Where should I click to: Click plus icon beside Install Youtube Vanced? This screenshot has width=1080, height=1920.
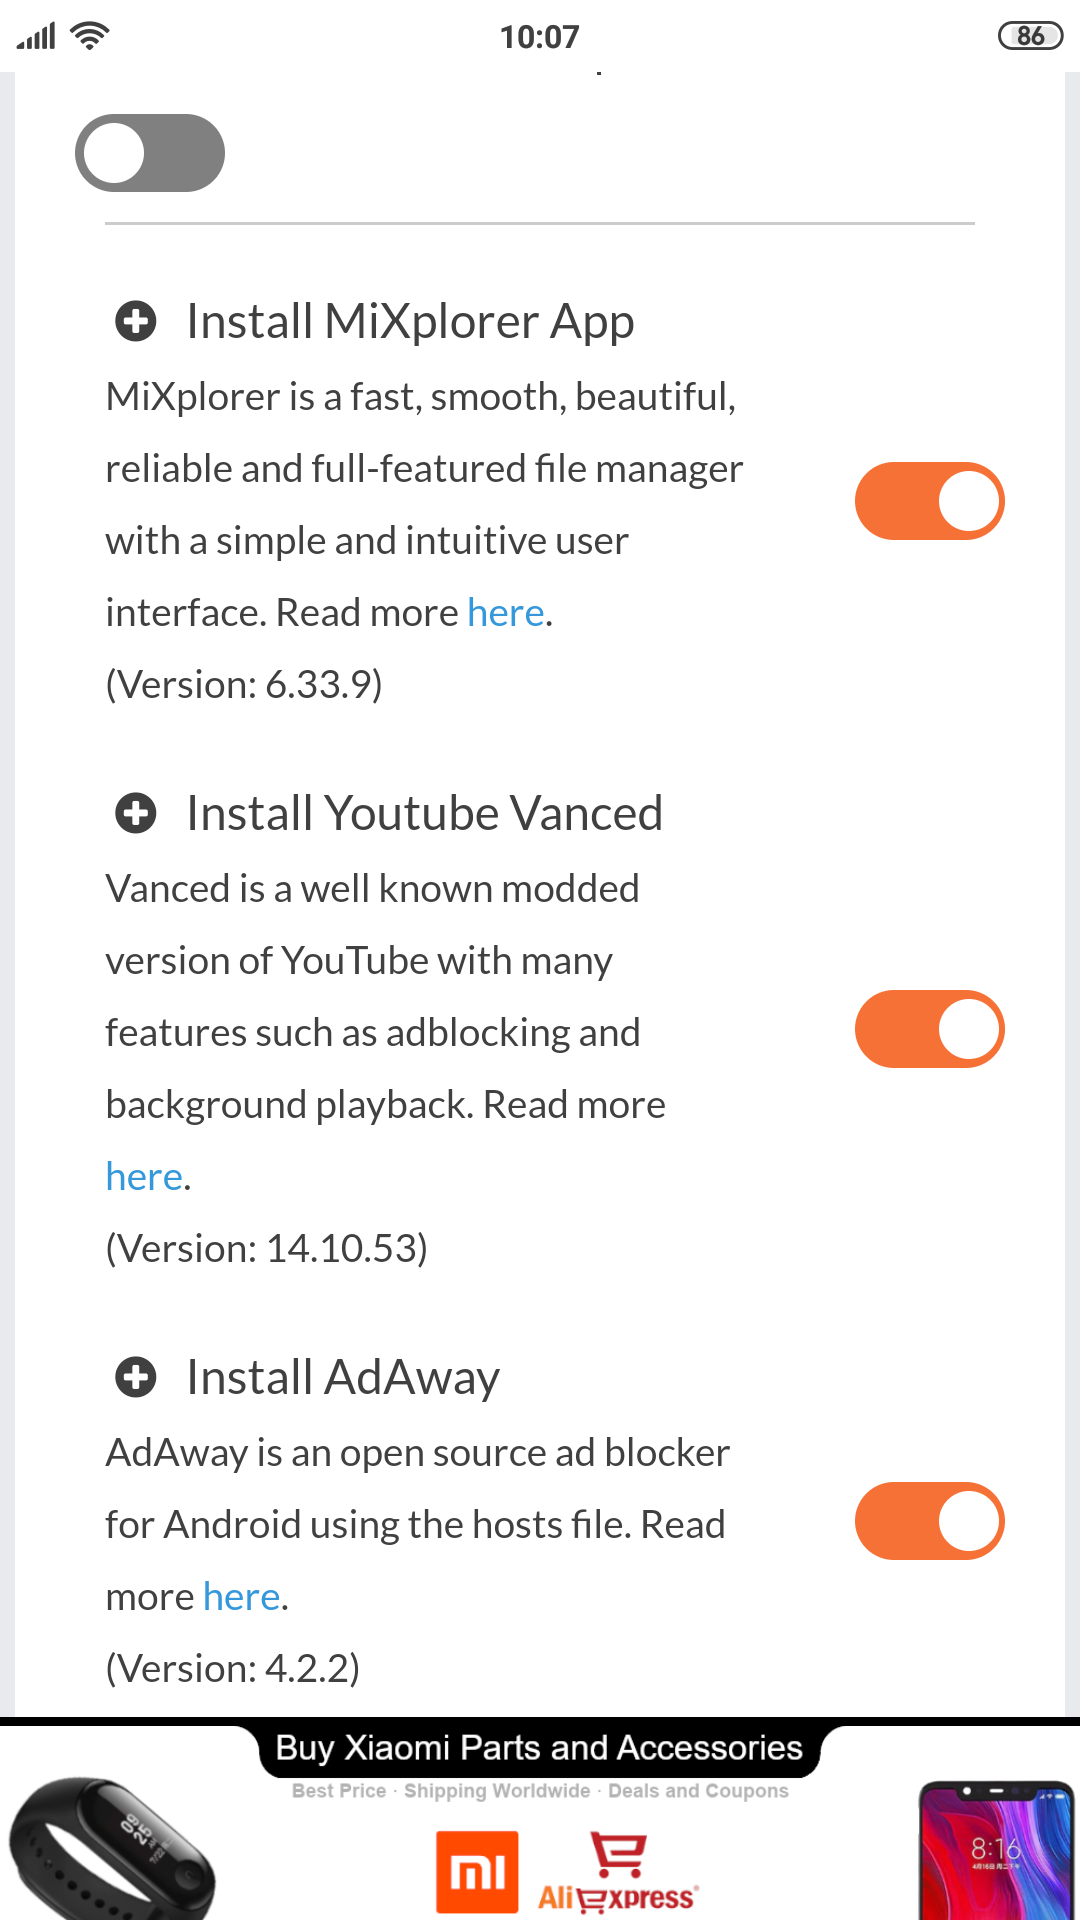pos(136,813)
